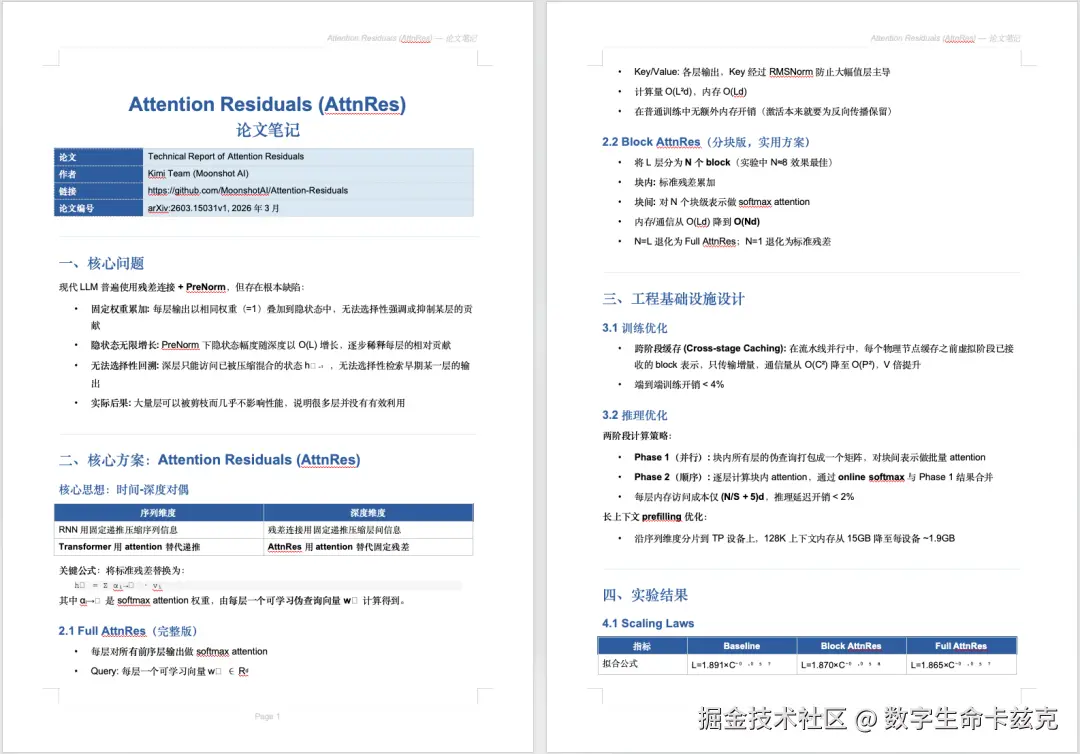Click the bullet about 'Cross-stage Caching'
1080x754 pixels.
pyautogui.click(x=824, y=357)
